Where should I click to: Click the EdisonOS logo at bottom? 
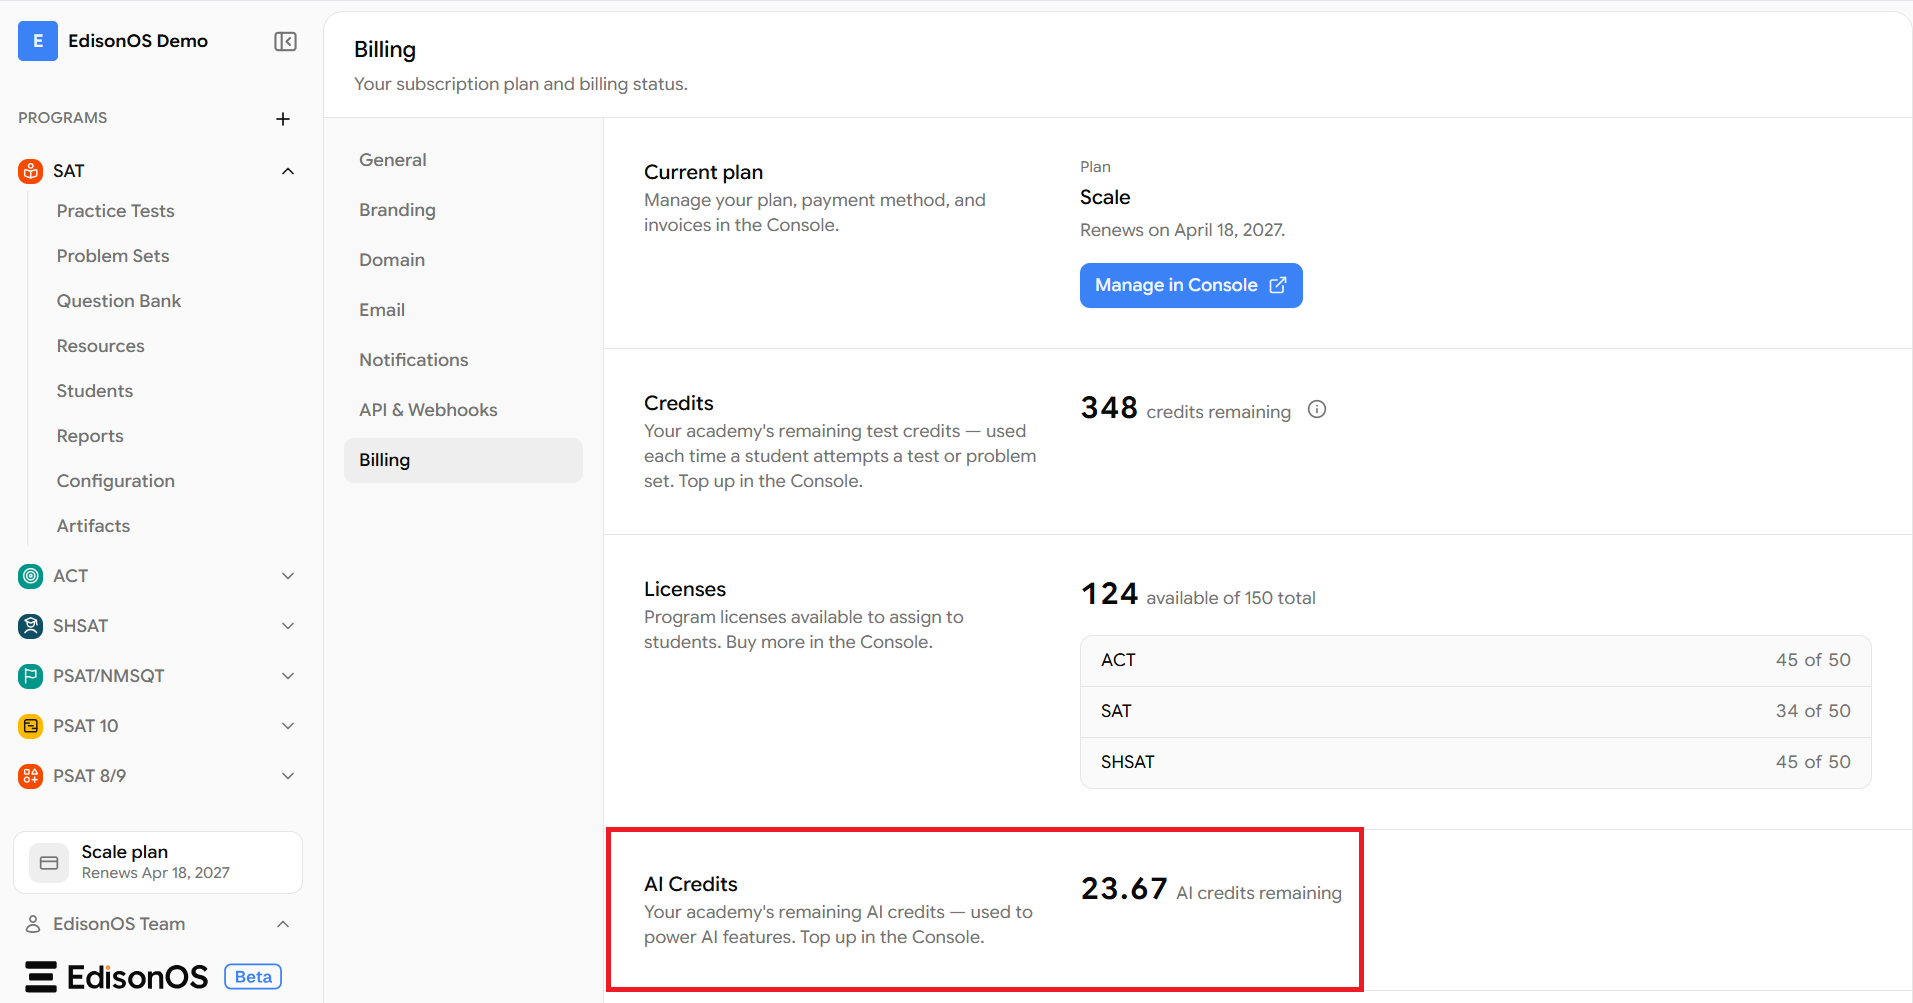(117, 976)
